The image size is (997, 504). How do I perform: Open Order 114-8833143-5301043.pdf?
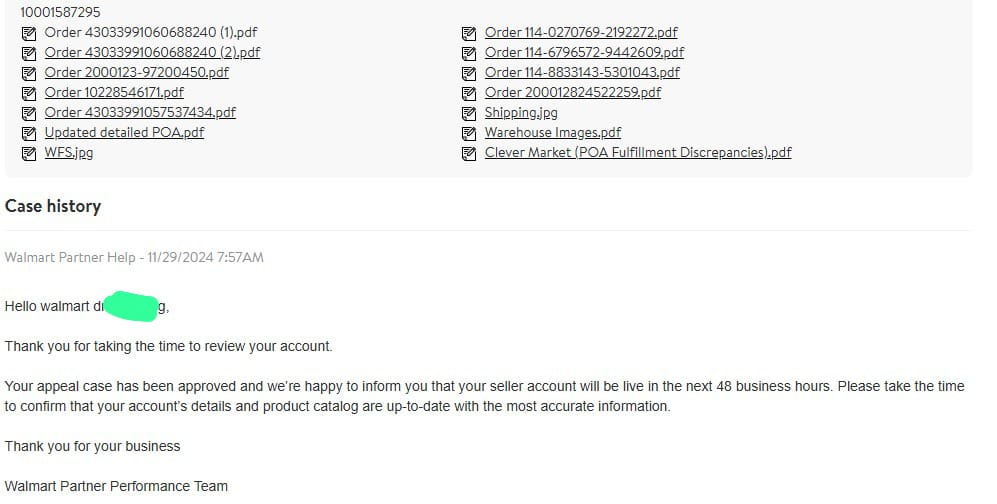(582, 72)
